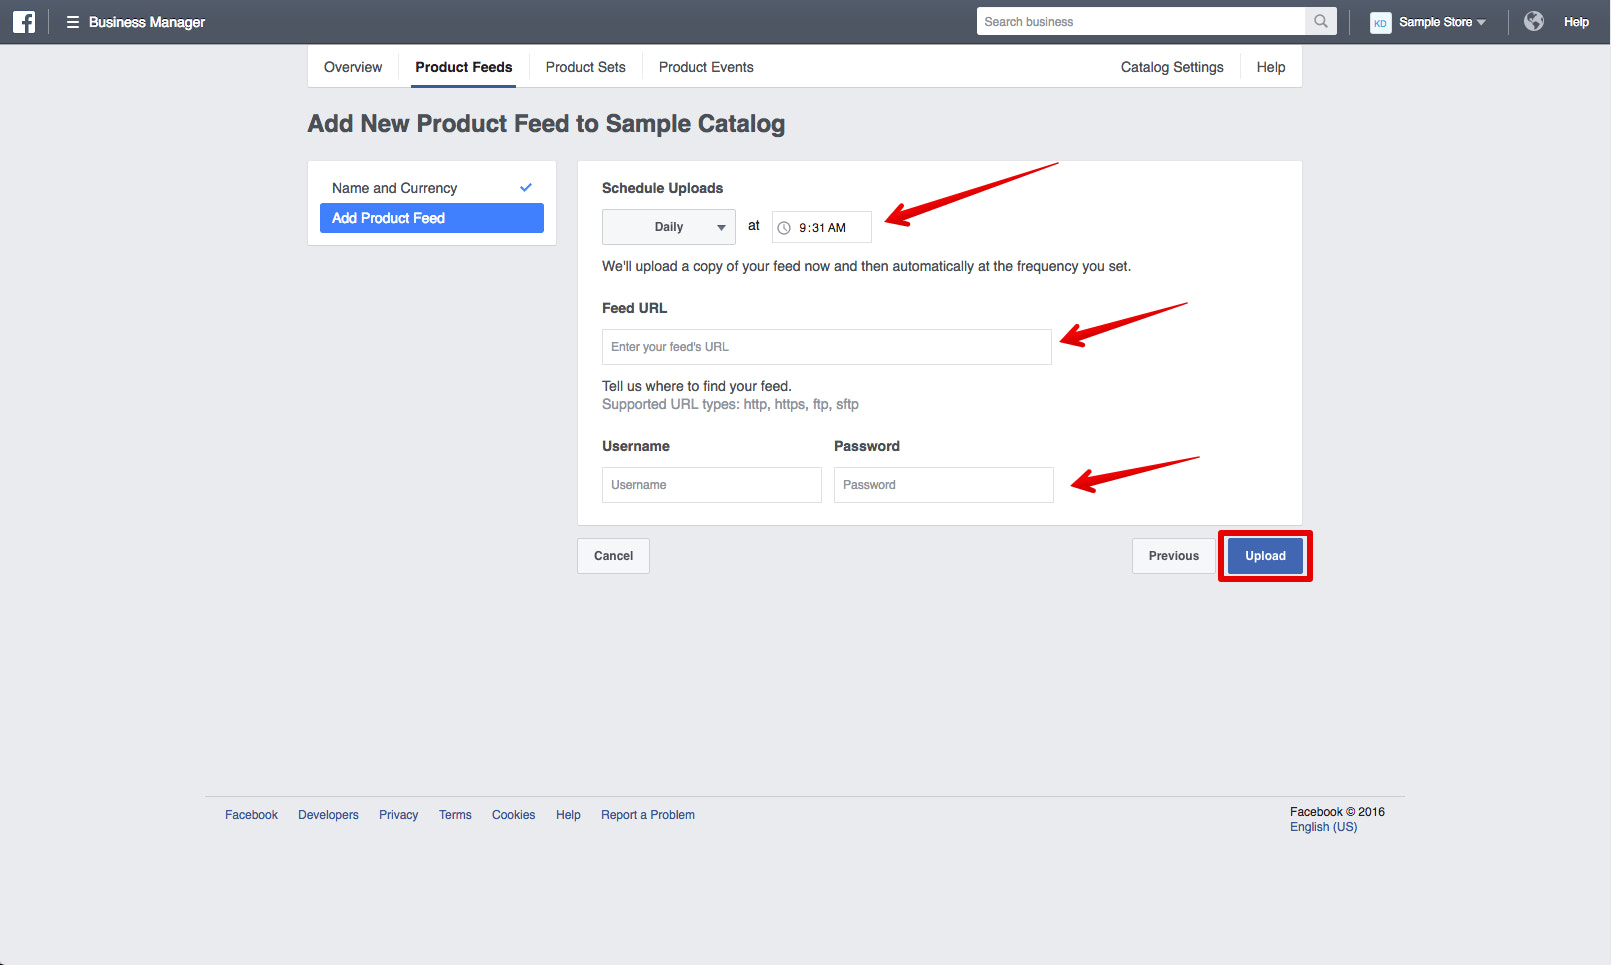The image size is (1611, 965).
Task: Click the Help icon in top bar
Action: pos(1576,21)
